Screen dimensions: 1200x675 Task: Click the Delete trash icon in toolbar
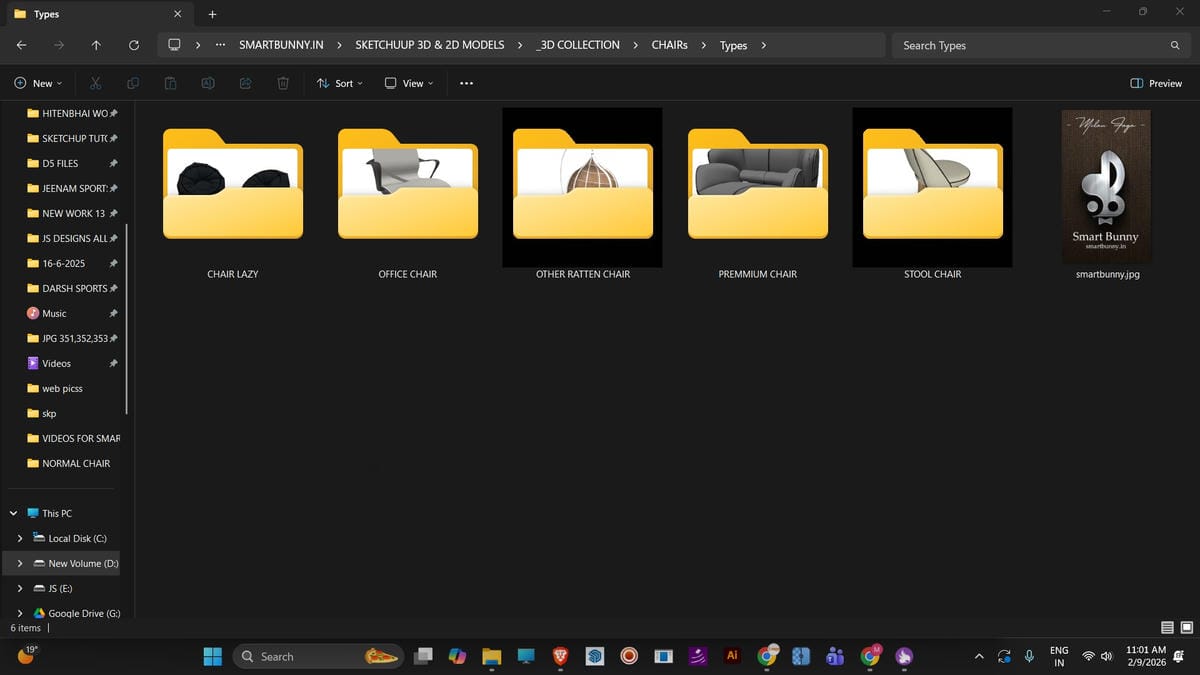coord(283,83)
